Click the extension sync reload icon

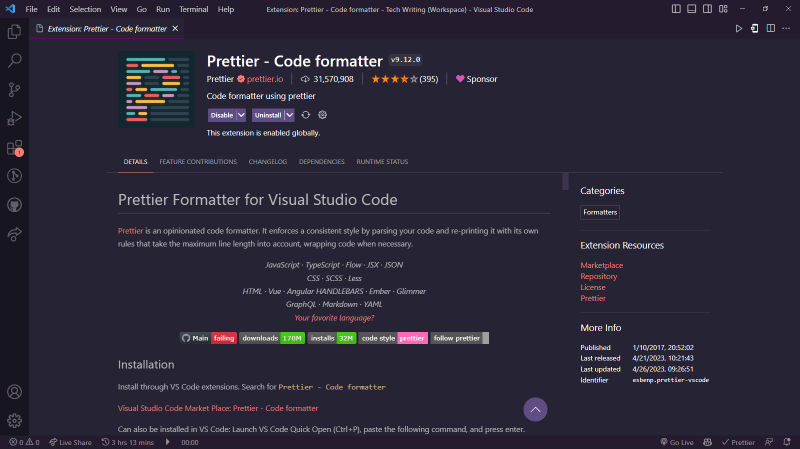(x=306, y=115)
